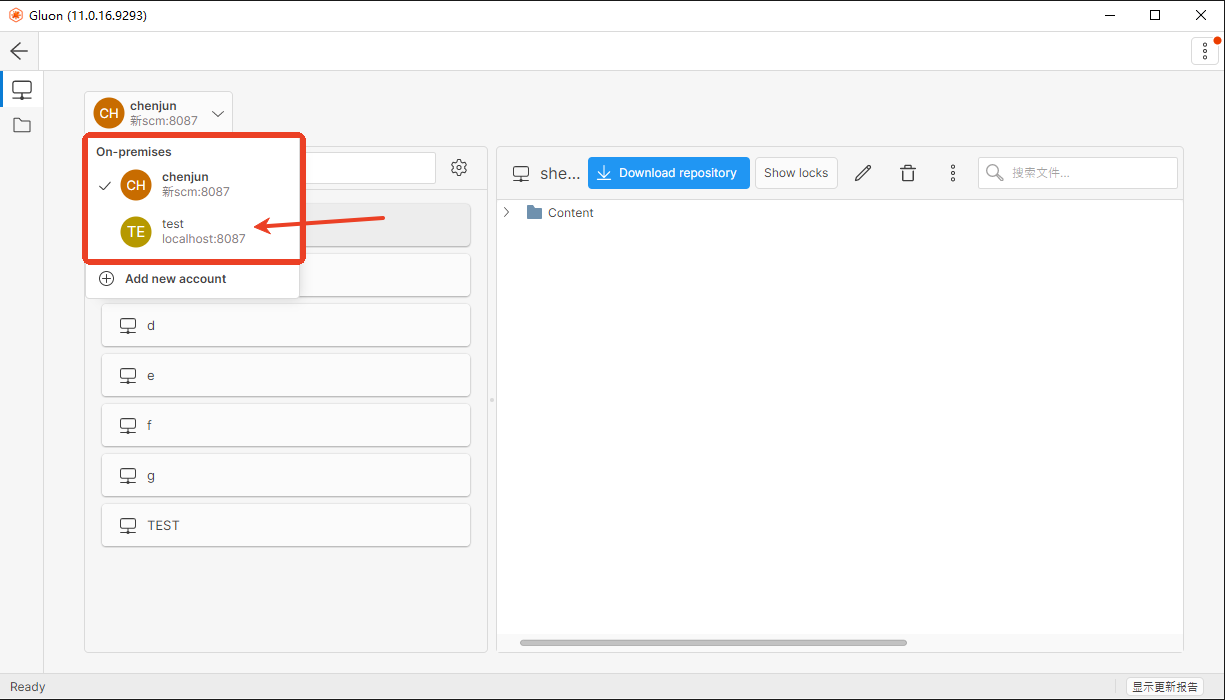
Task: Open the repositories monitor sidebar icon
Action: click(x=21, y=90)
